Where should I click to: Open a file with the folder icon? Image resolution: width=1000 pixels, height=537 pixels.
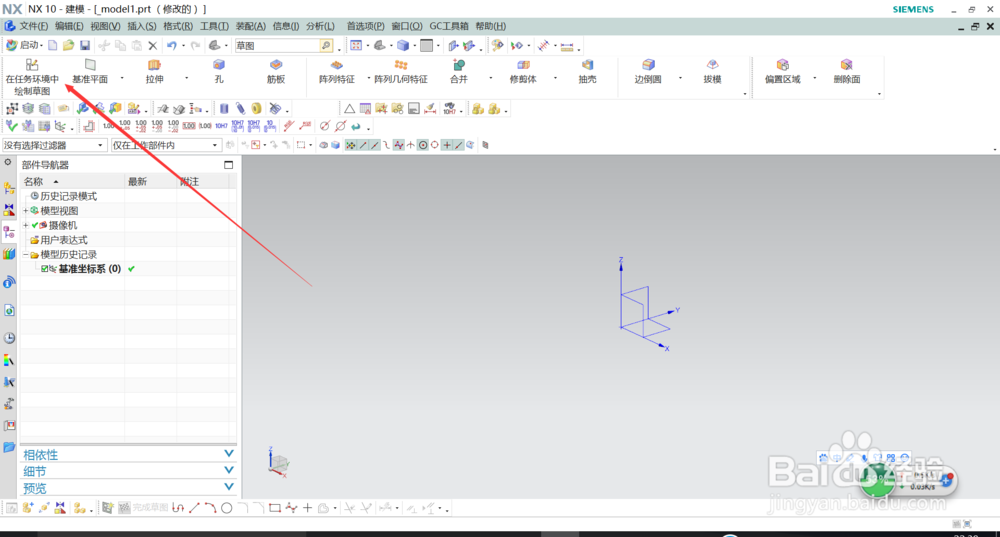tap(68, 45)
